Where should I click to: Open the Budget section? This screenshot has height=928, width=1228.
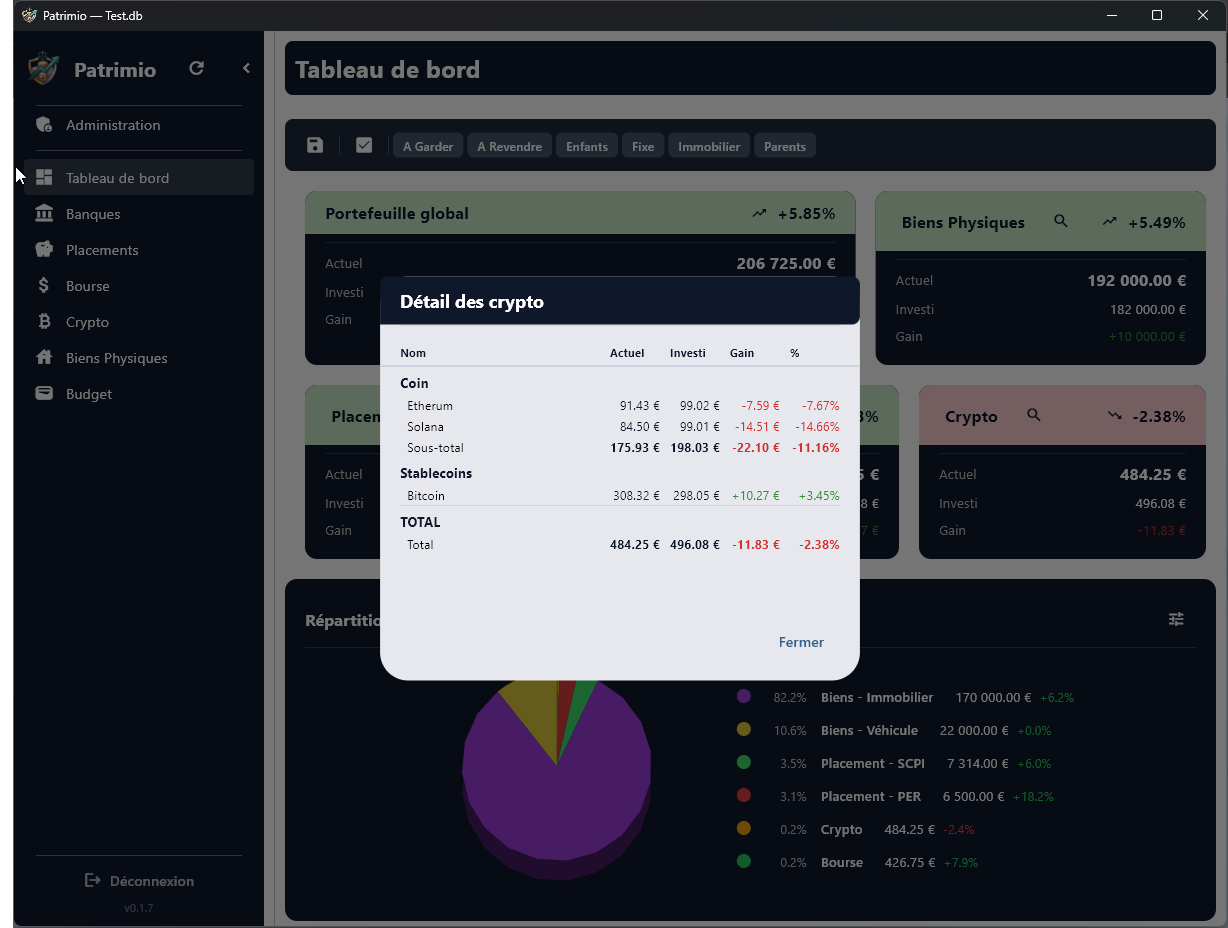139,394
